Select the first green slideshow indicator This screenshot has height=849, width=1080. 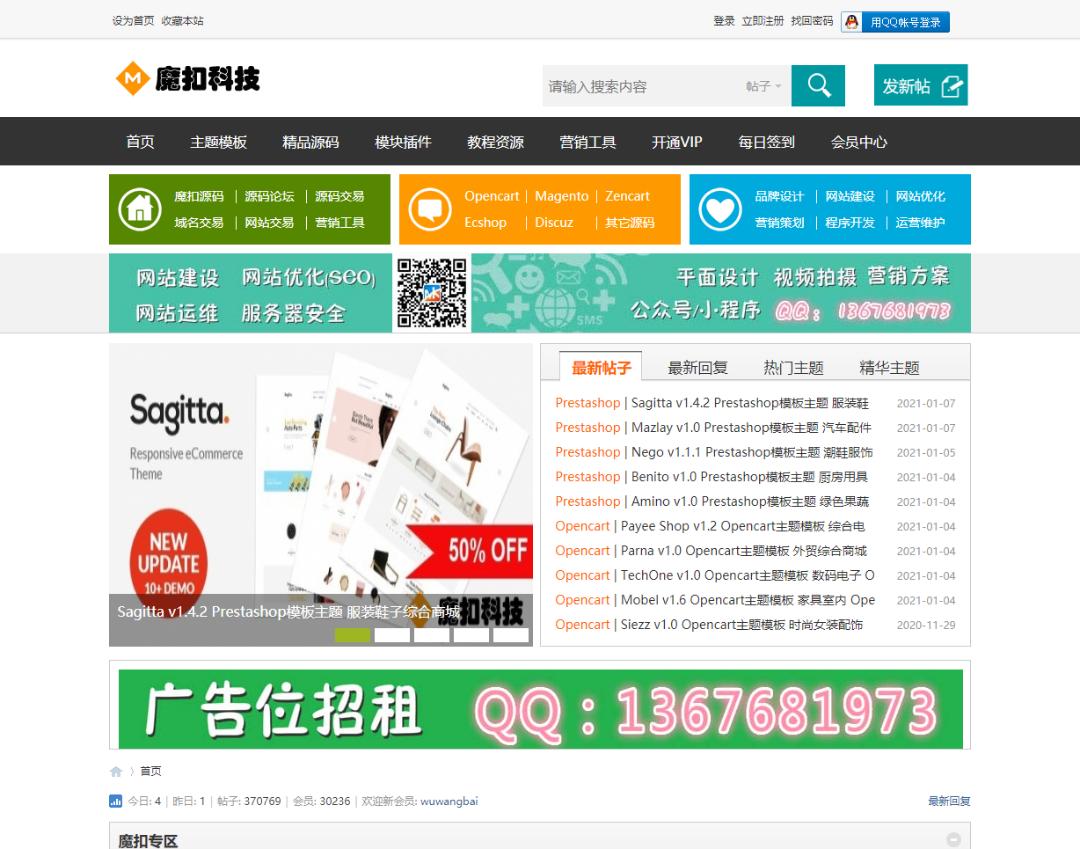(352, 635)
